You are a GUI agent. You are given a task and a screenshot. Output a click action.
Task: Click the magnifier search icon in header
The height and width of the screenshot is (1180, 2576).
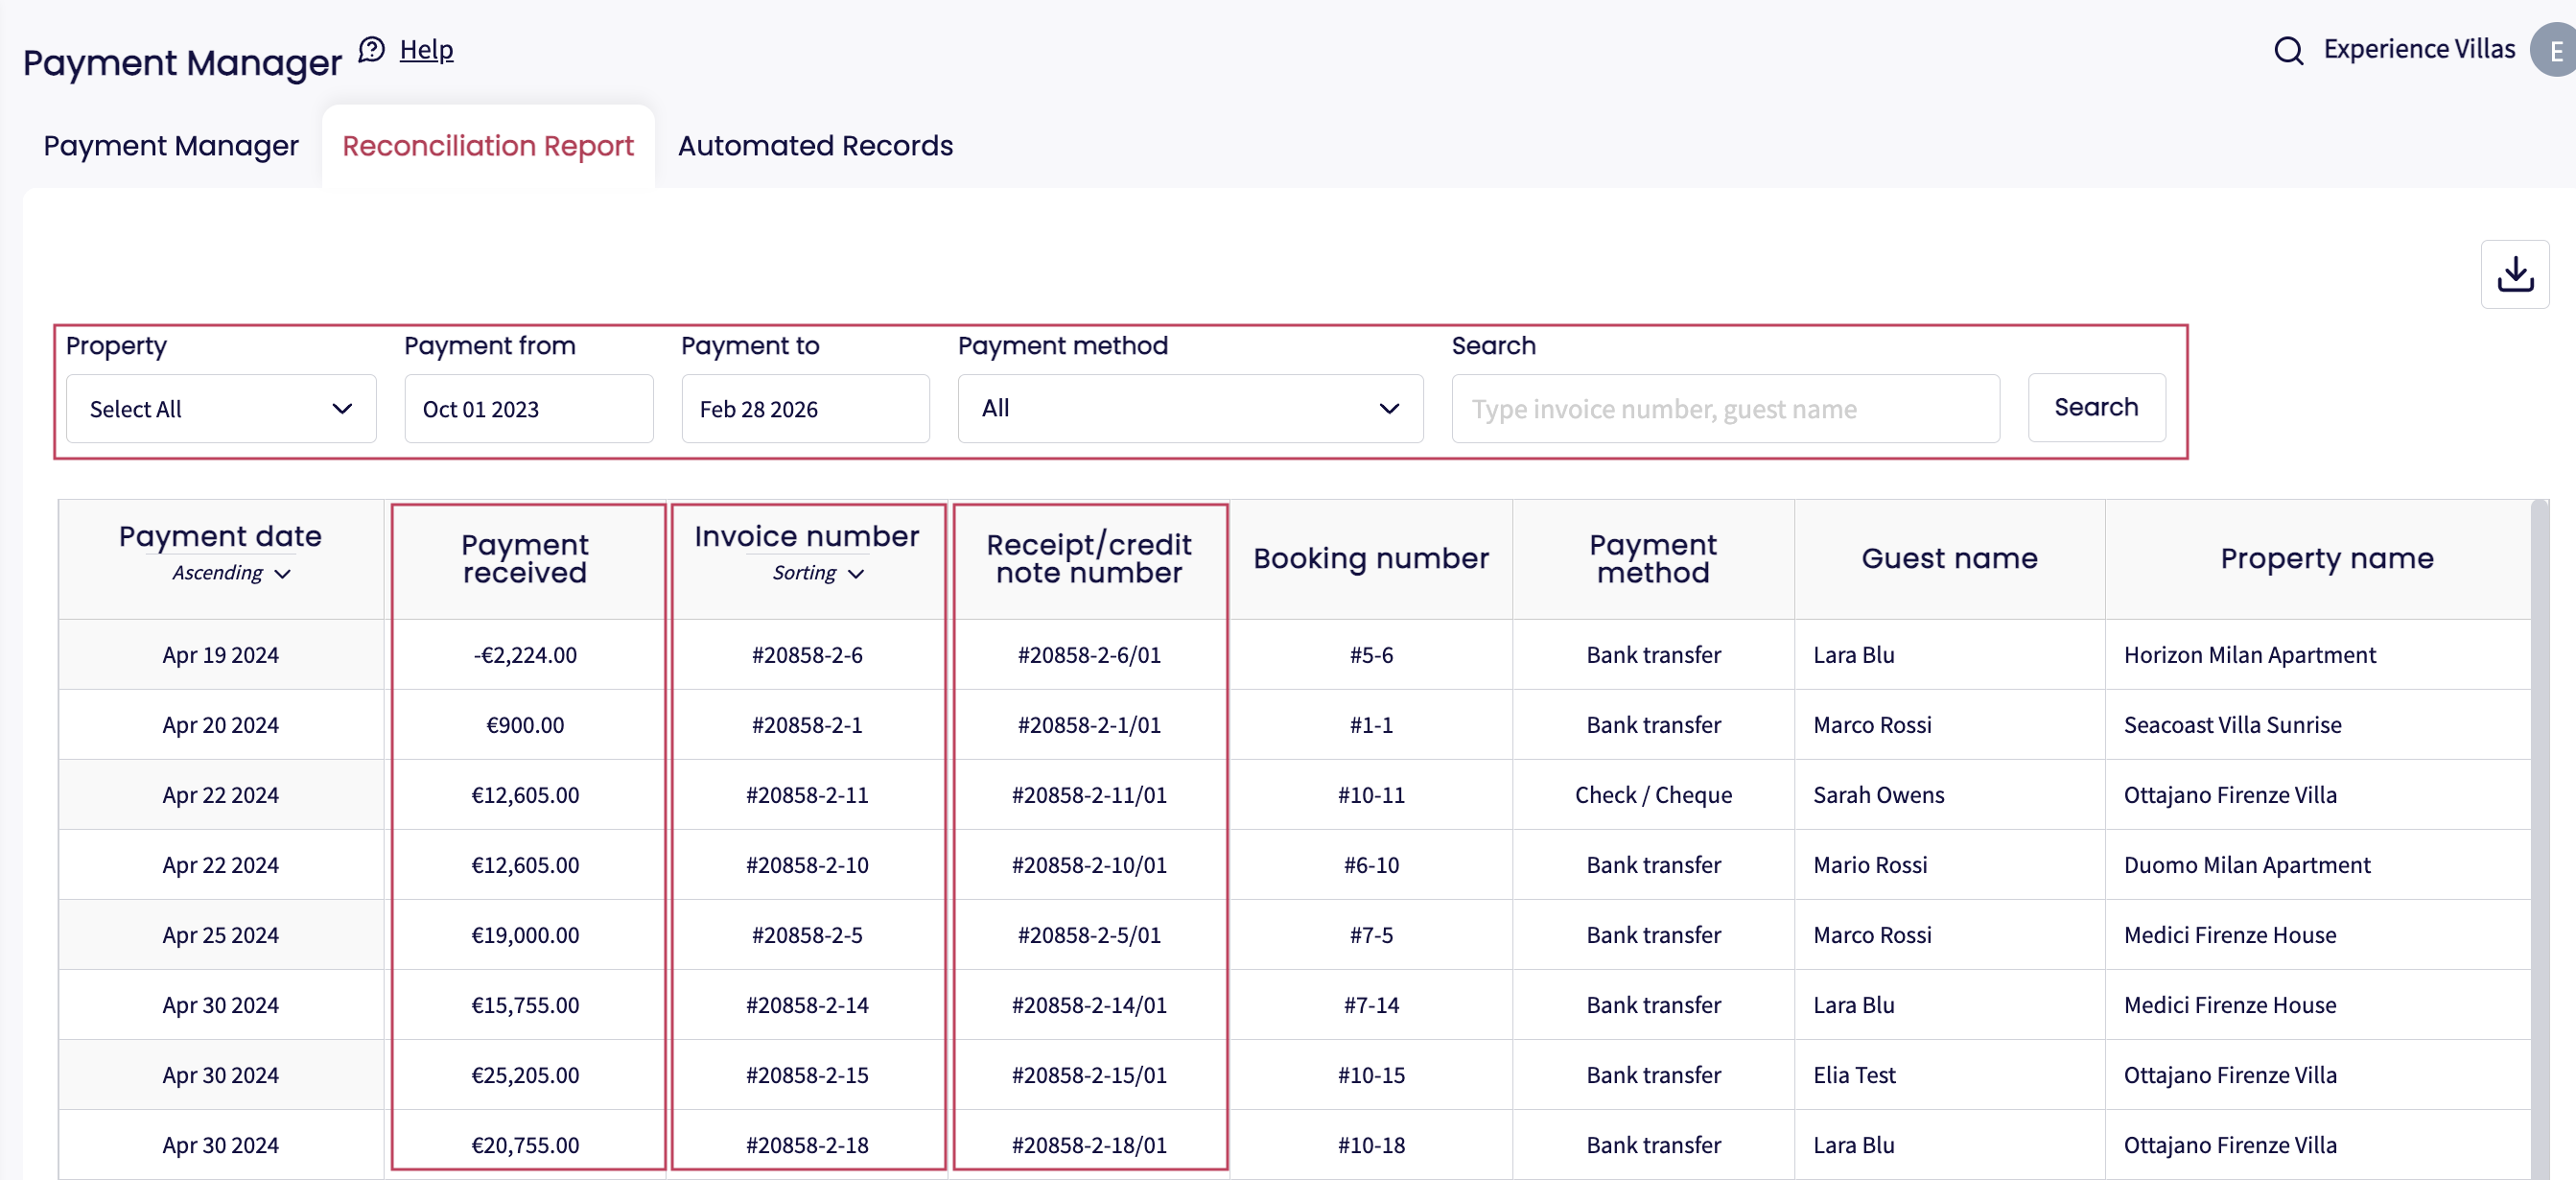pyautogui.click(x=2288, y=50)
